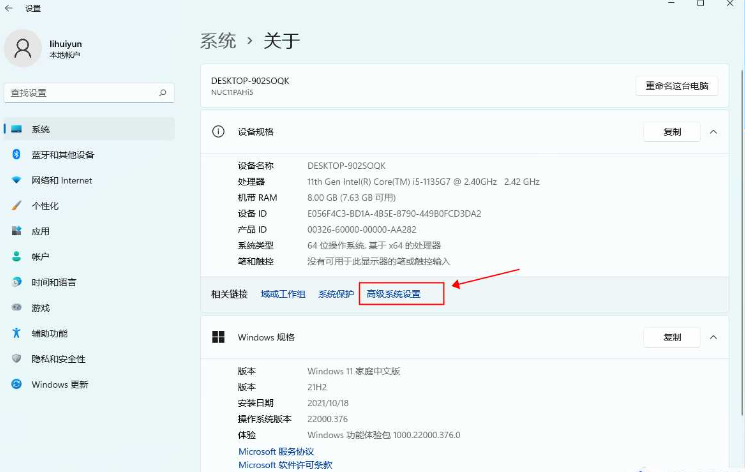
Task: Open the 高级系统设置 link
Action: [393, 294]
